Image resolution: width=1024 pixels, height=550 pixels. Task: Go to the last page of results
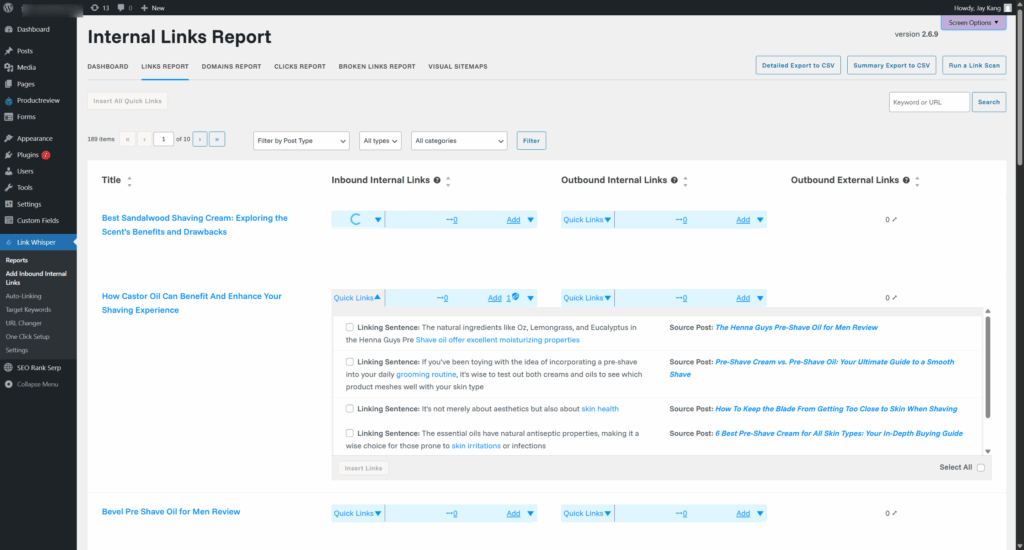coord(217,139)
